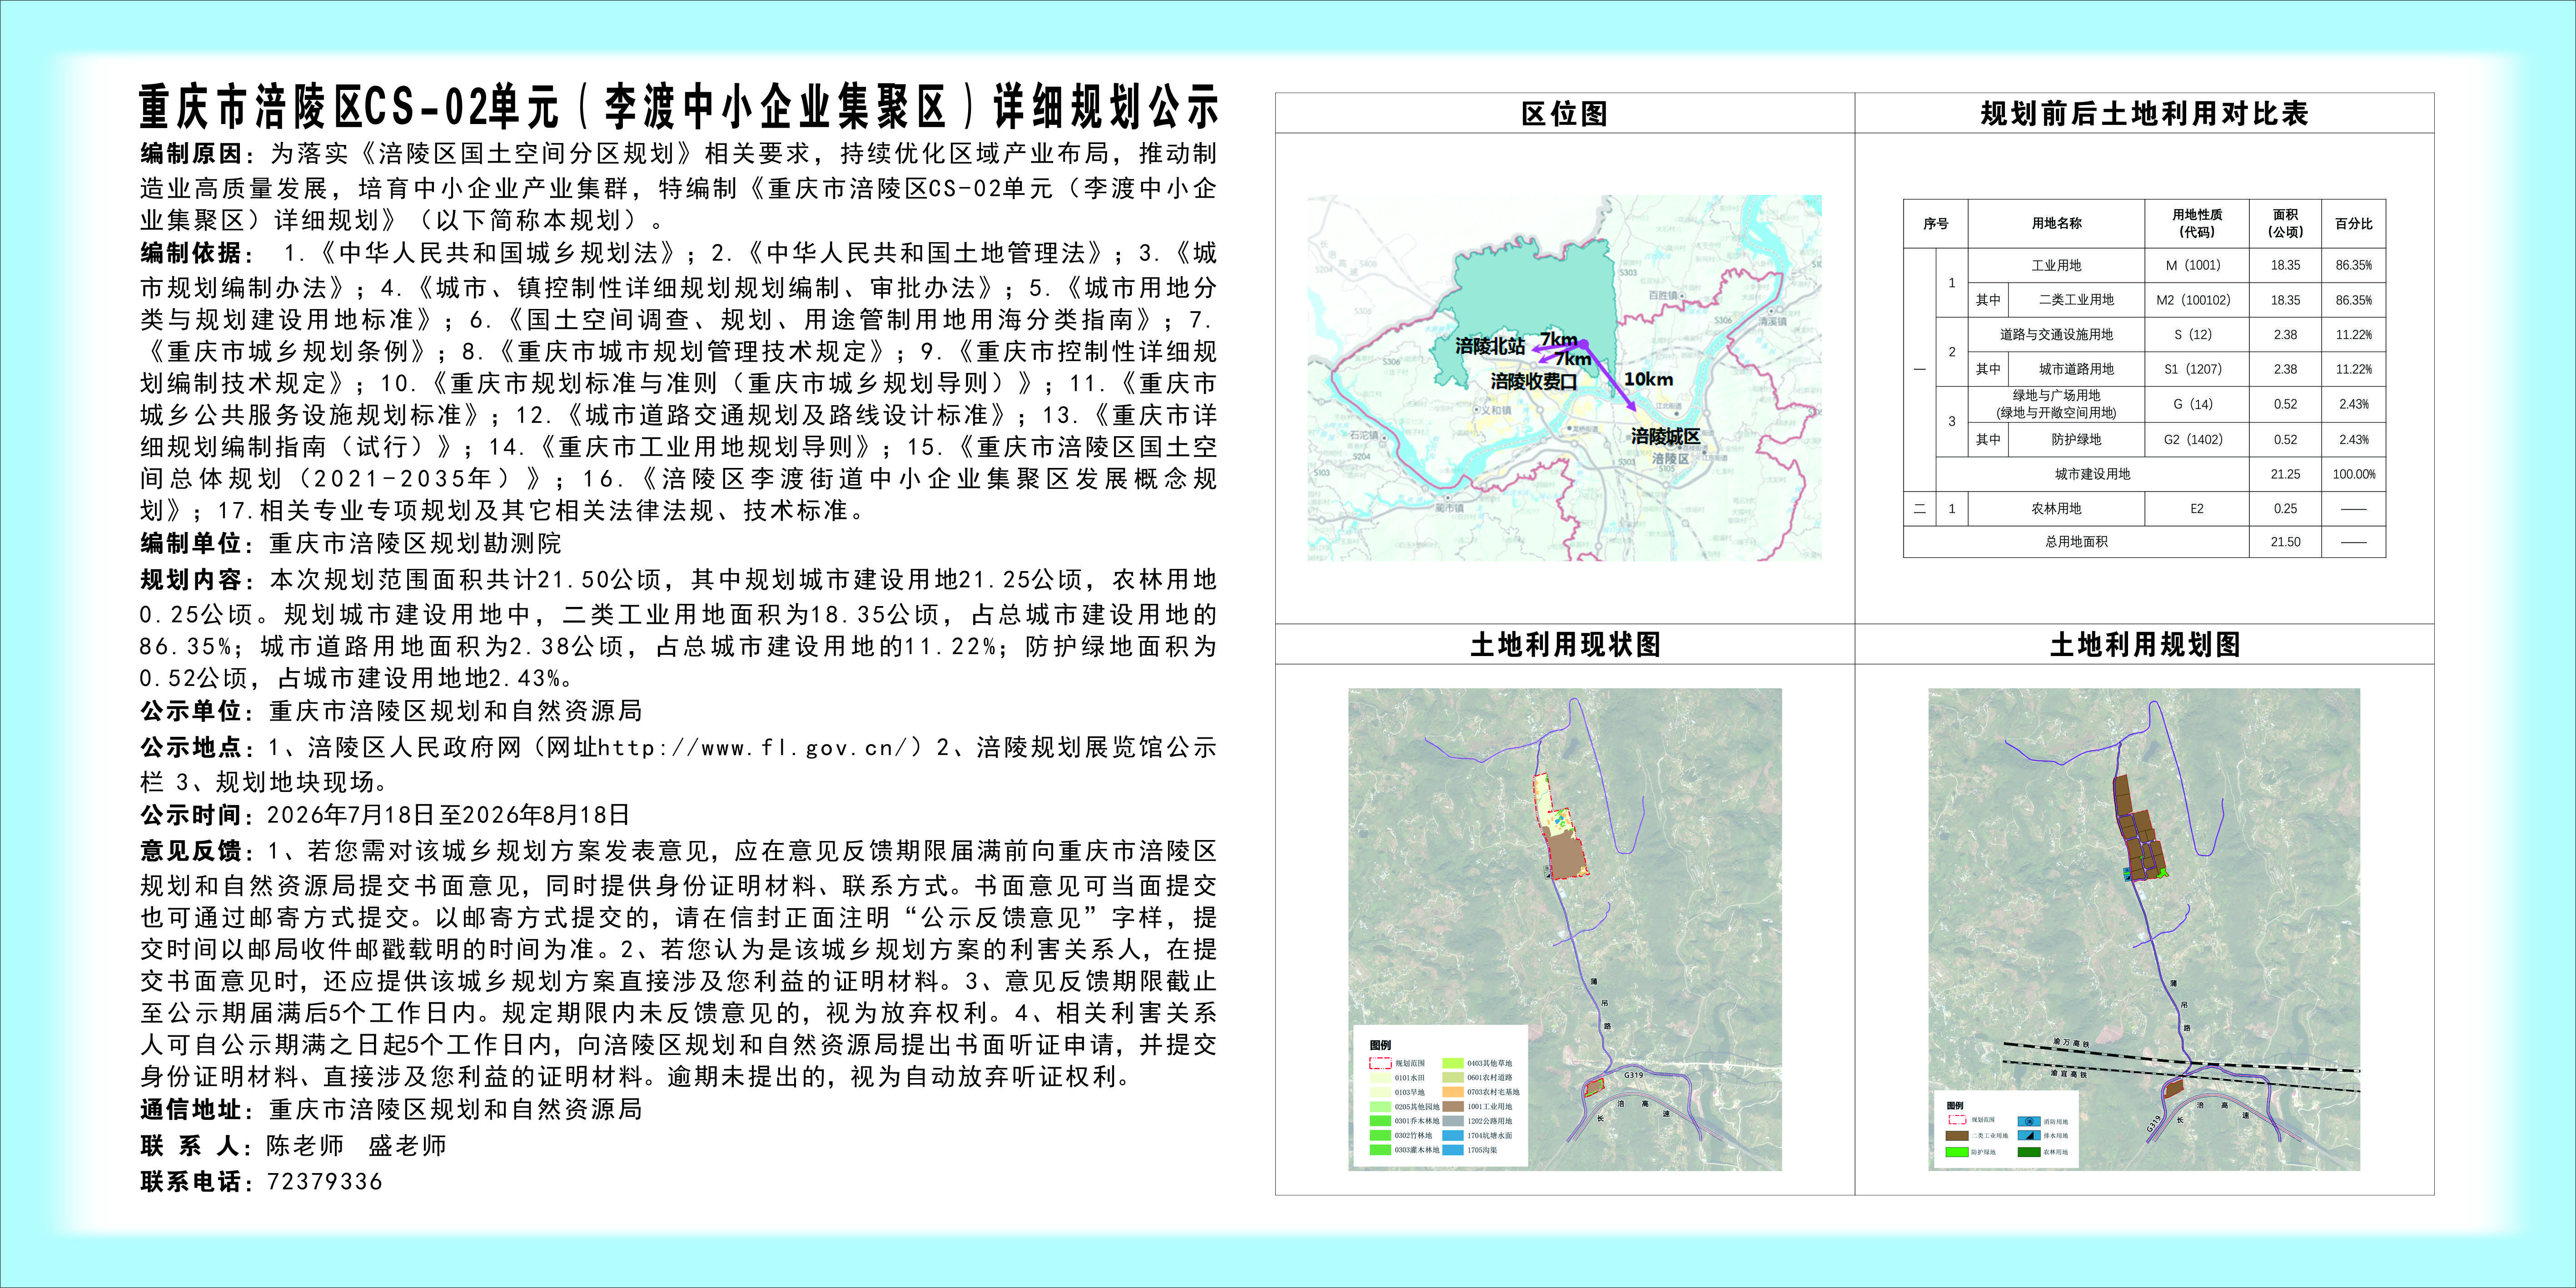Click the 涪陵北站 label on the location map

click(1490, 346)
